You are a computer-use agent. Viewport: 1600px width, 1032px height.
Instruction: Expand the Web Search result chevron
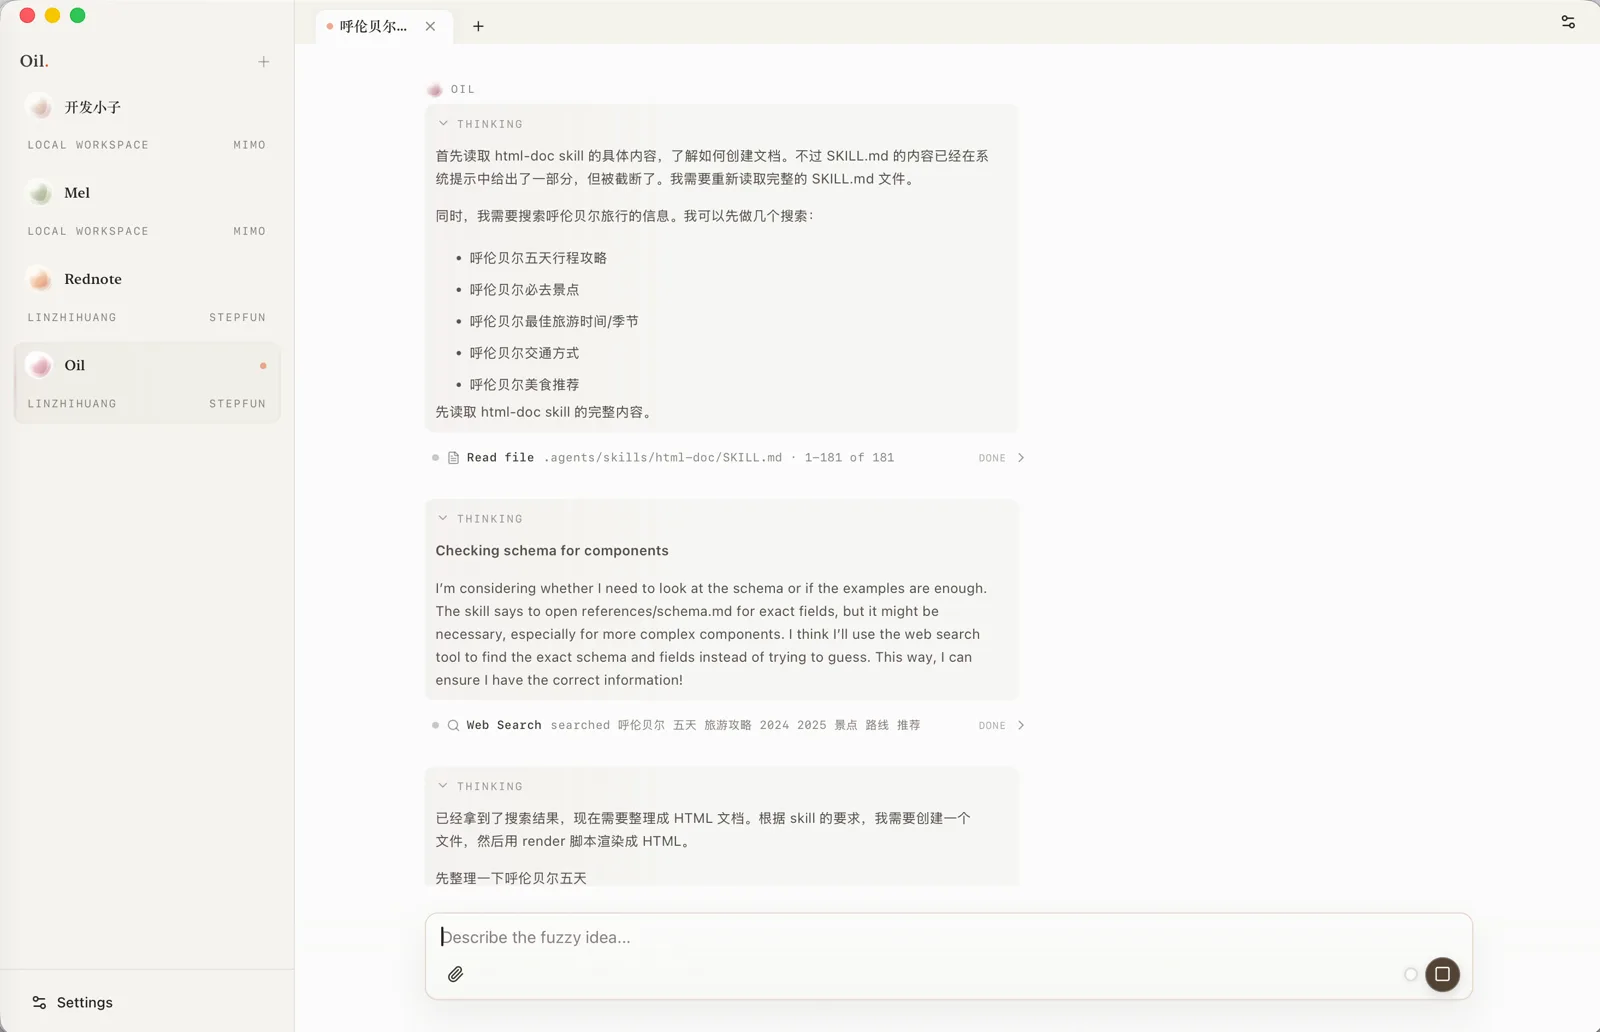pyautogui.click(x=1021, y=725)
